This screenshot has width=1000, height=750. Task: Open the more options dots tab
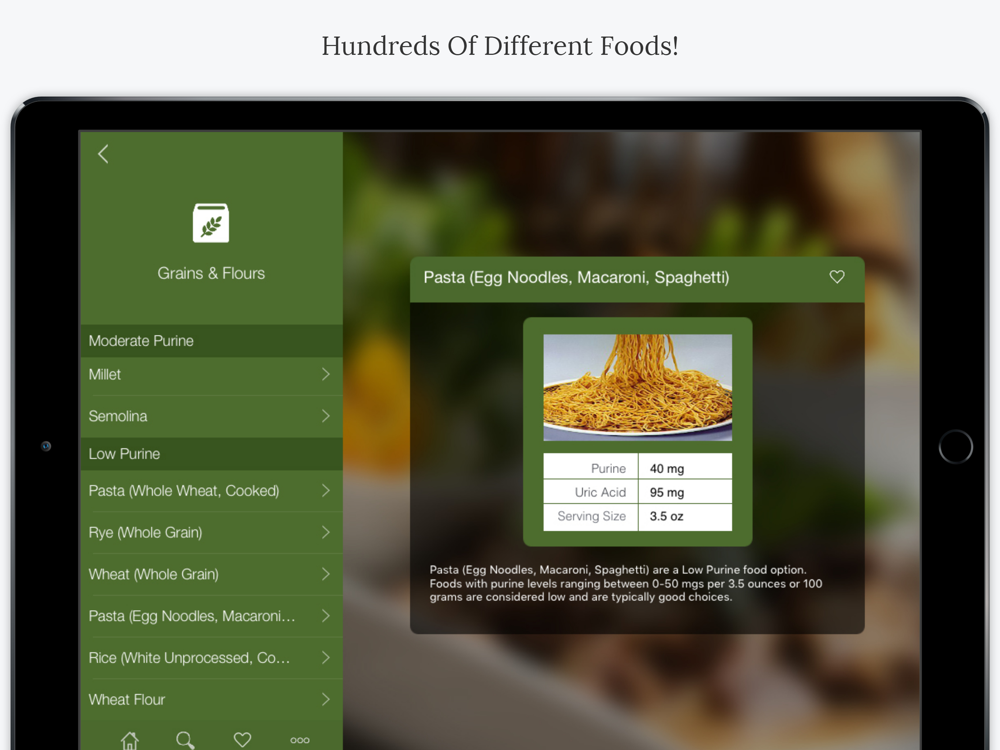[x=300, y=740]
